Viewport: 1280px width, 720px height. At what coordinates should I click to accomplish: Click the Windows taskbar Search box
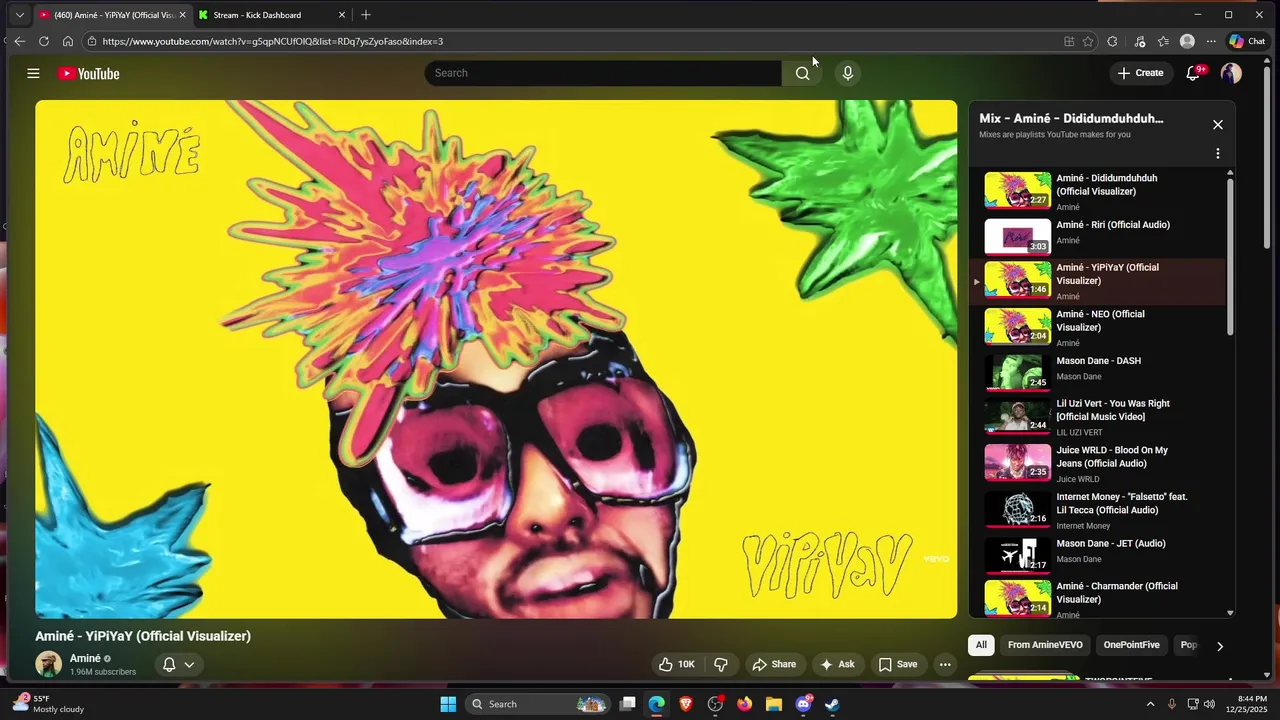pos(538,704)
